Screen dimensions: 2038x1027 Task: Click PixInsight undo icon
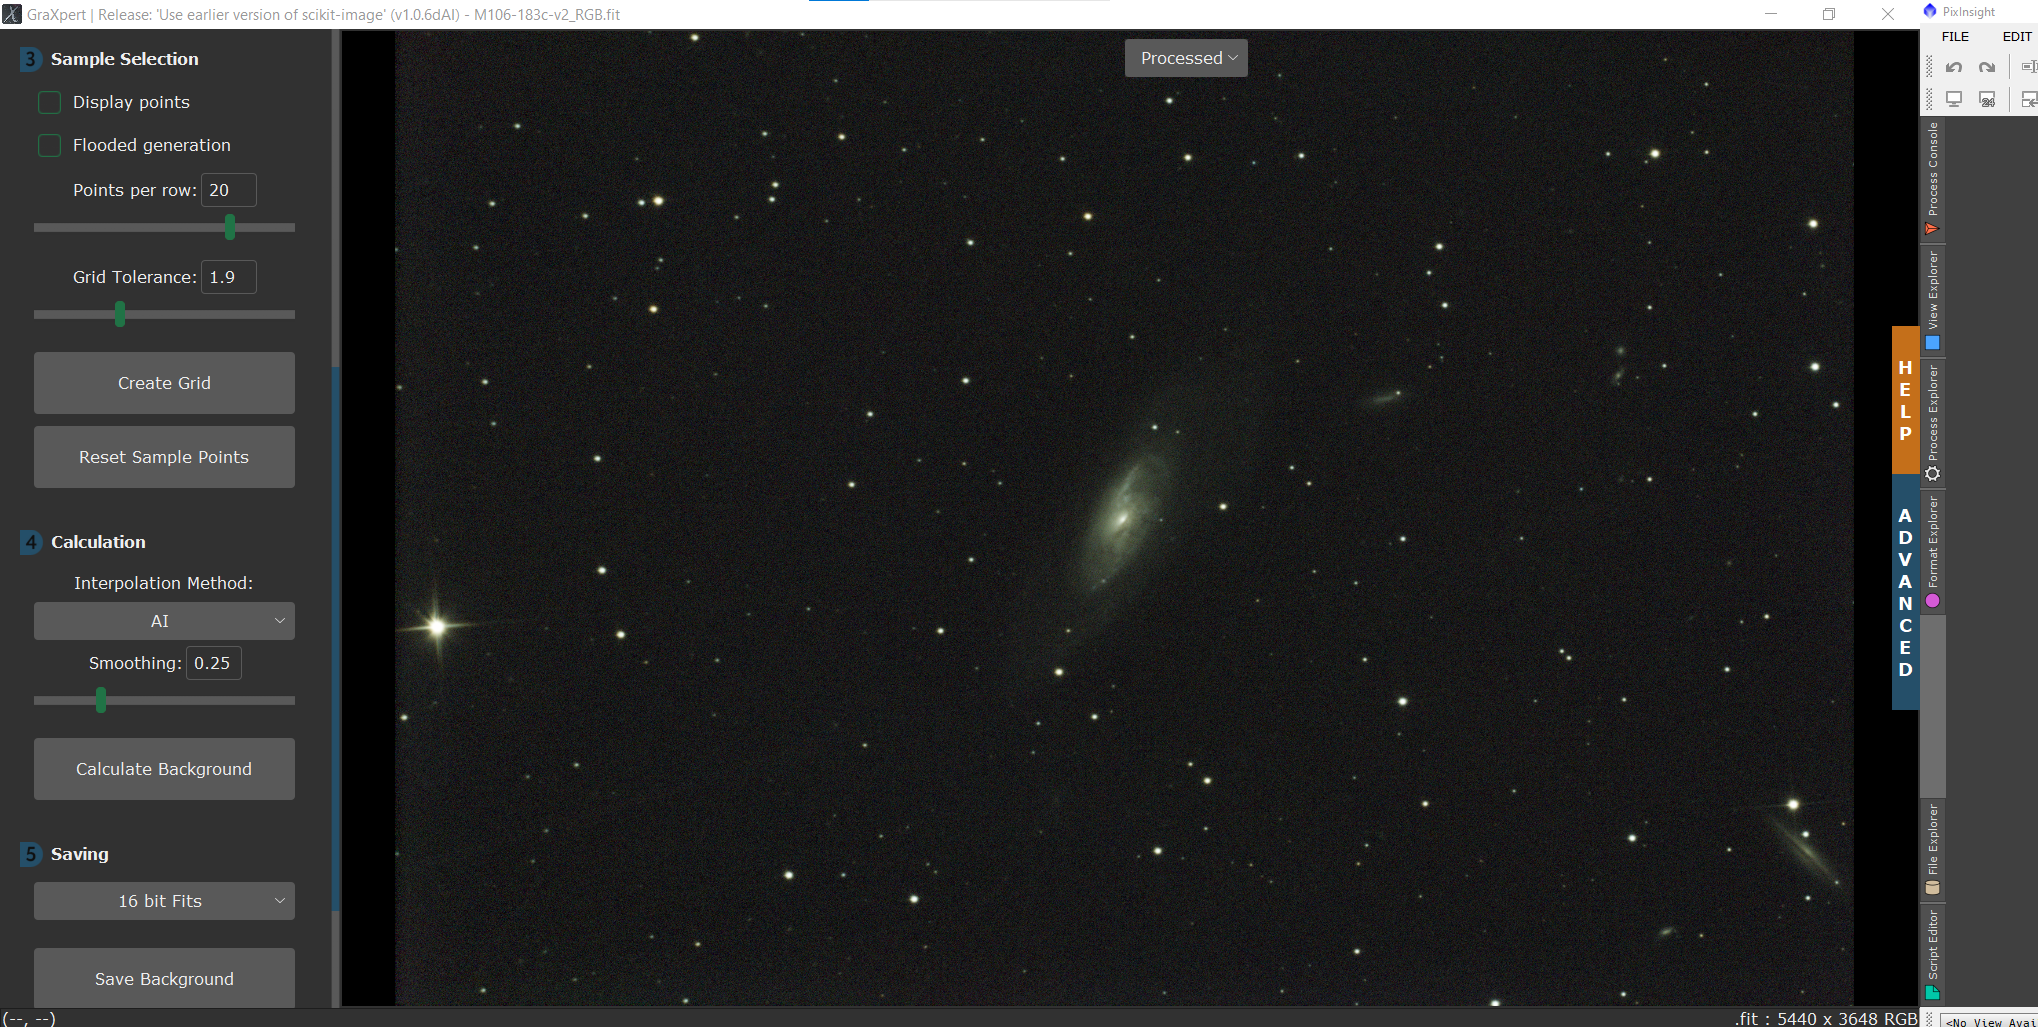coord(1954,67)
